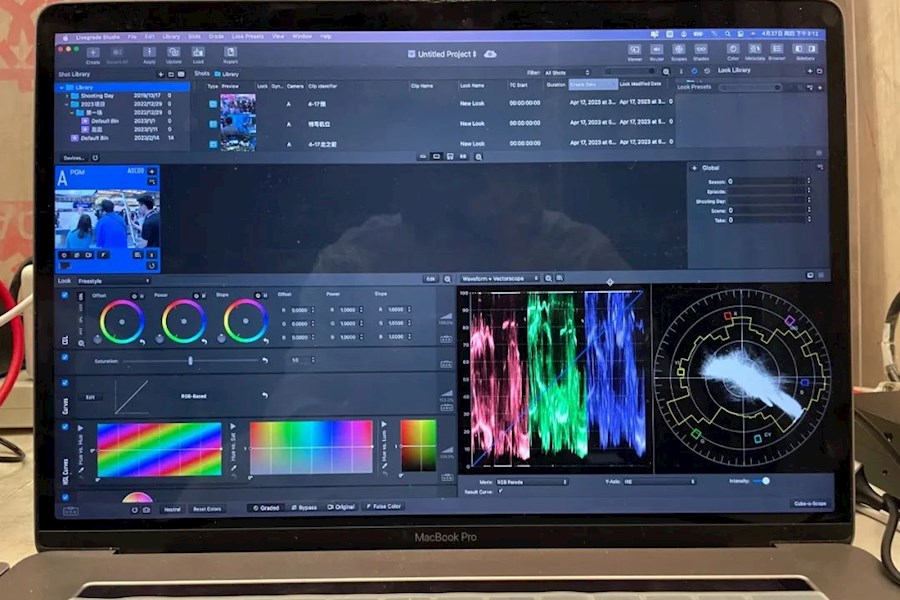Click the Saturation slider handle
Image resolution: width=900 pixels, height=600 pixels.
(x=190, y=360)
